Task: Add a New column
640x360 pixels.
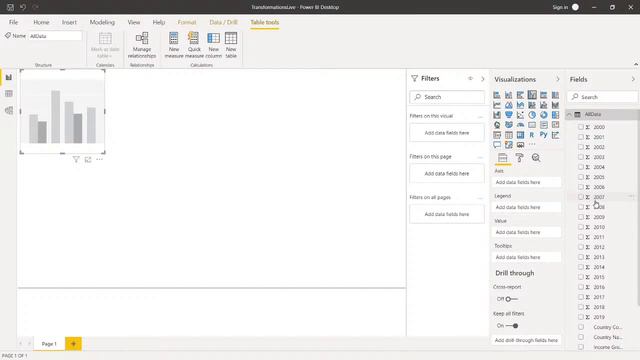Action: click(213, 45)
